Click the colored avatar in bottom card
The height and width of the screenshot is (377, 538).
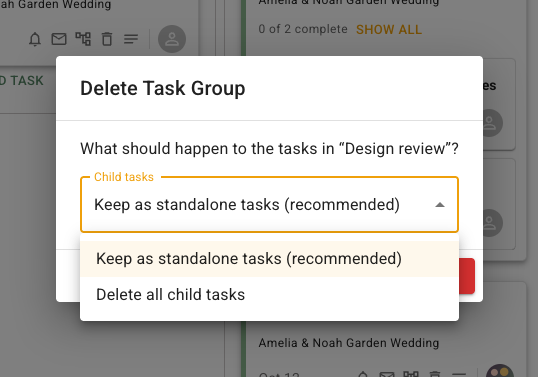click(500, 371)
